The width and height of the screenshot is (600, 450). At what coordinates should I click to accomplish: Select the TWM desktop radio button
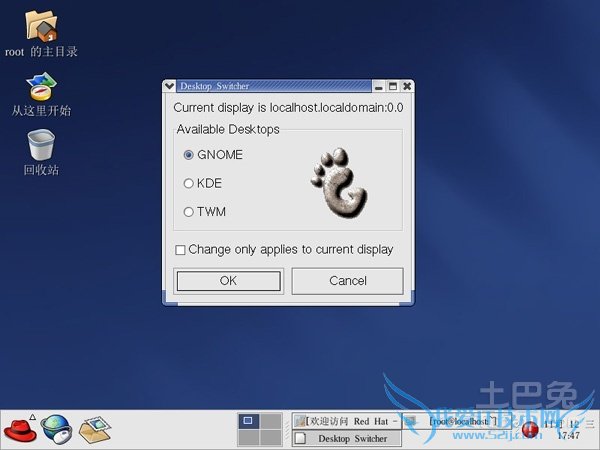pos(188,212)
